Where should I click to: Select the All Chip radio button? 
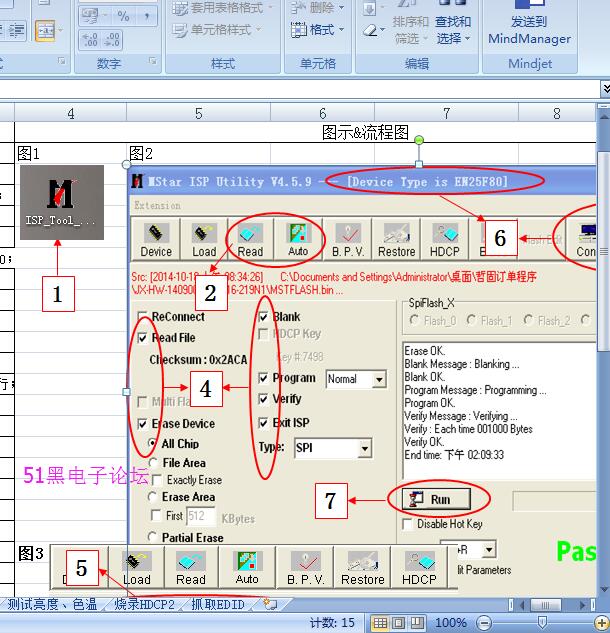[x=152, y=443]
